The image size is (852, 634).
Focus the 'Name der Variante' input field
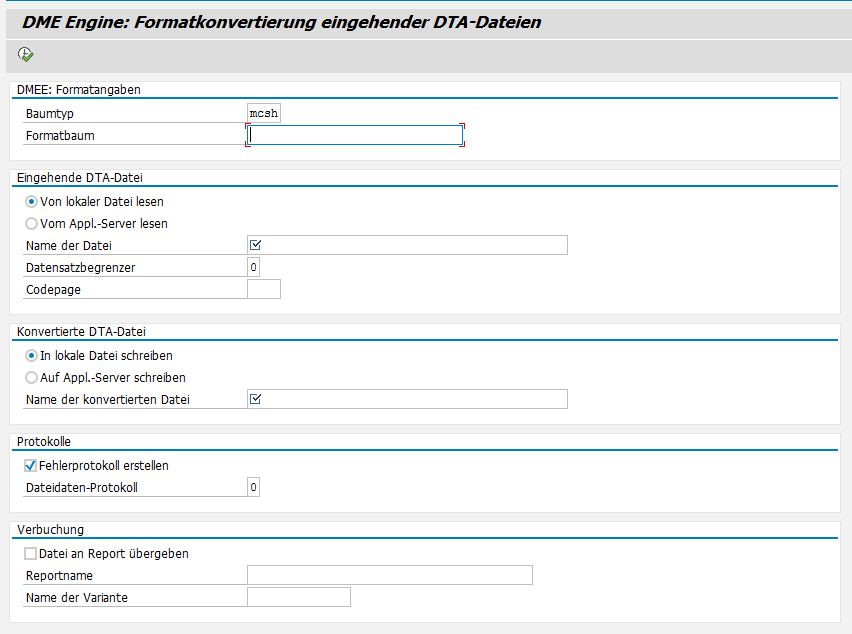pos(298,598)
